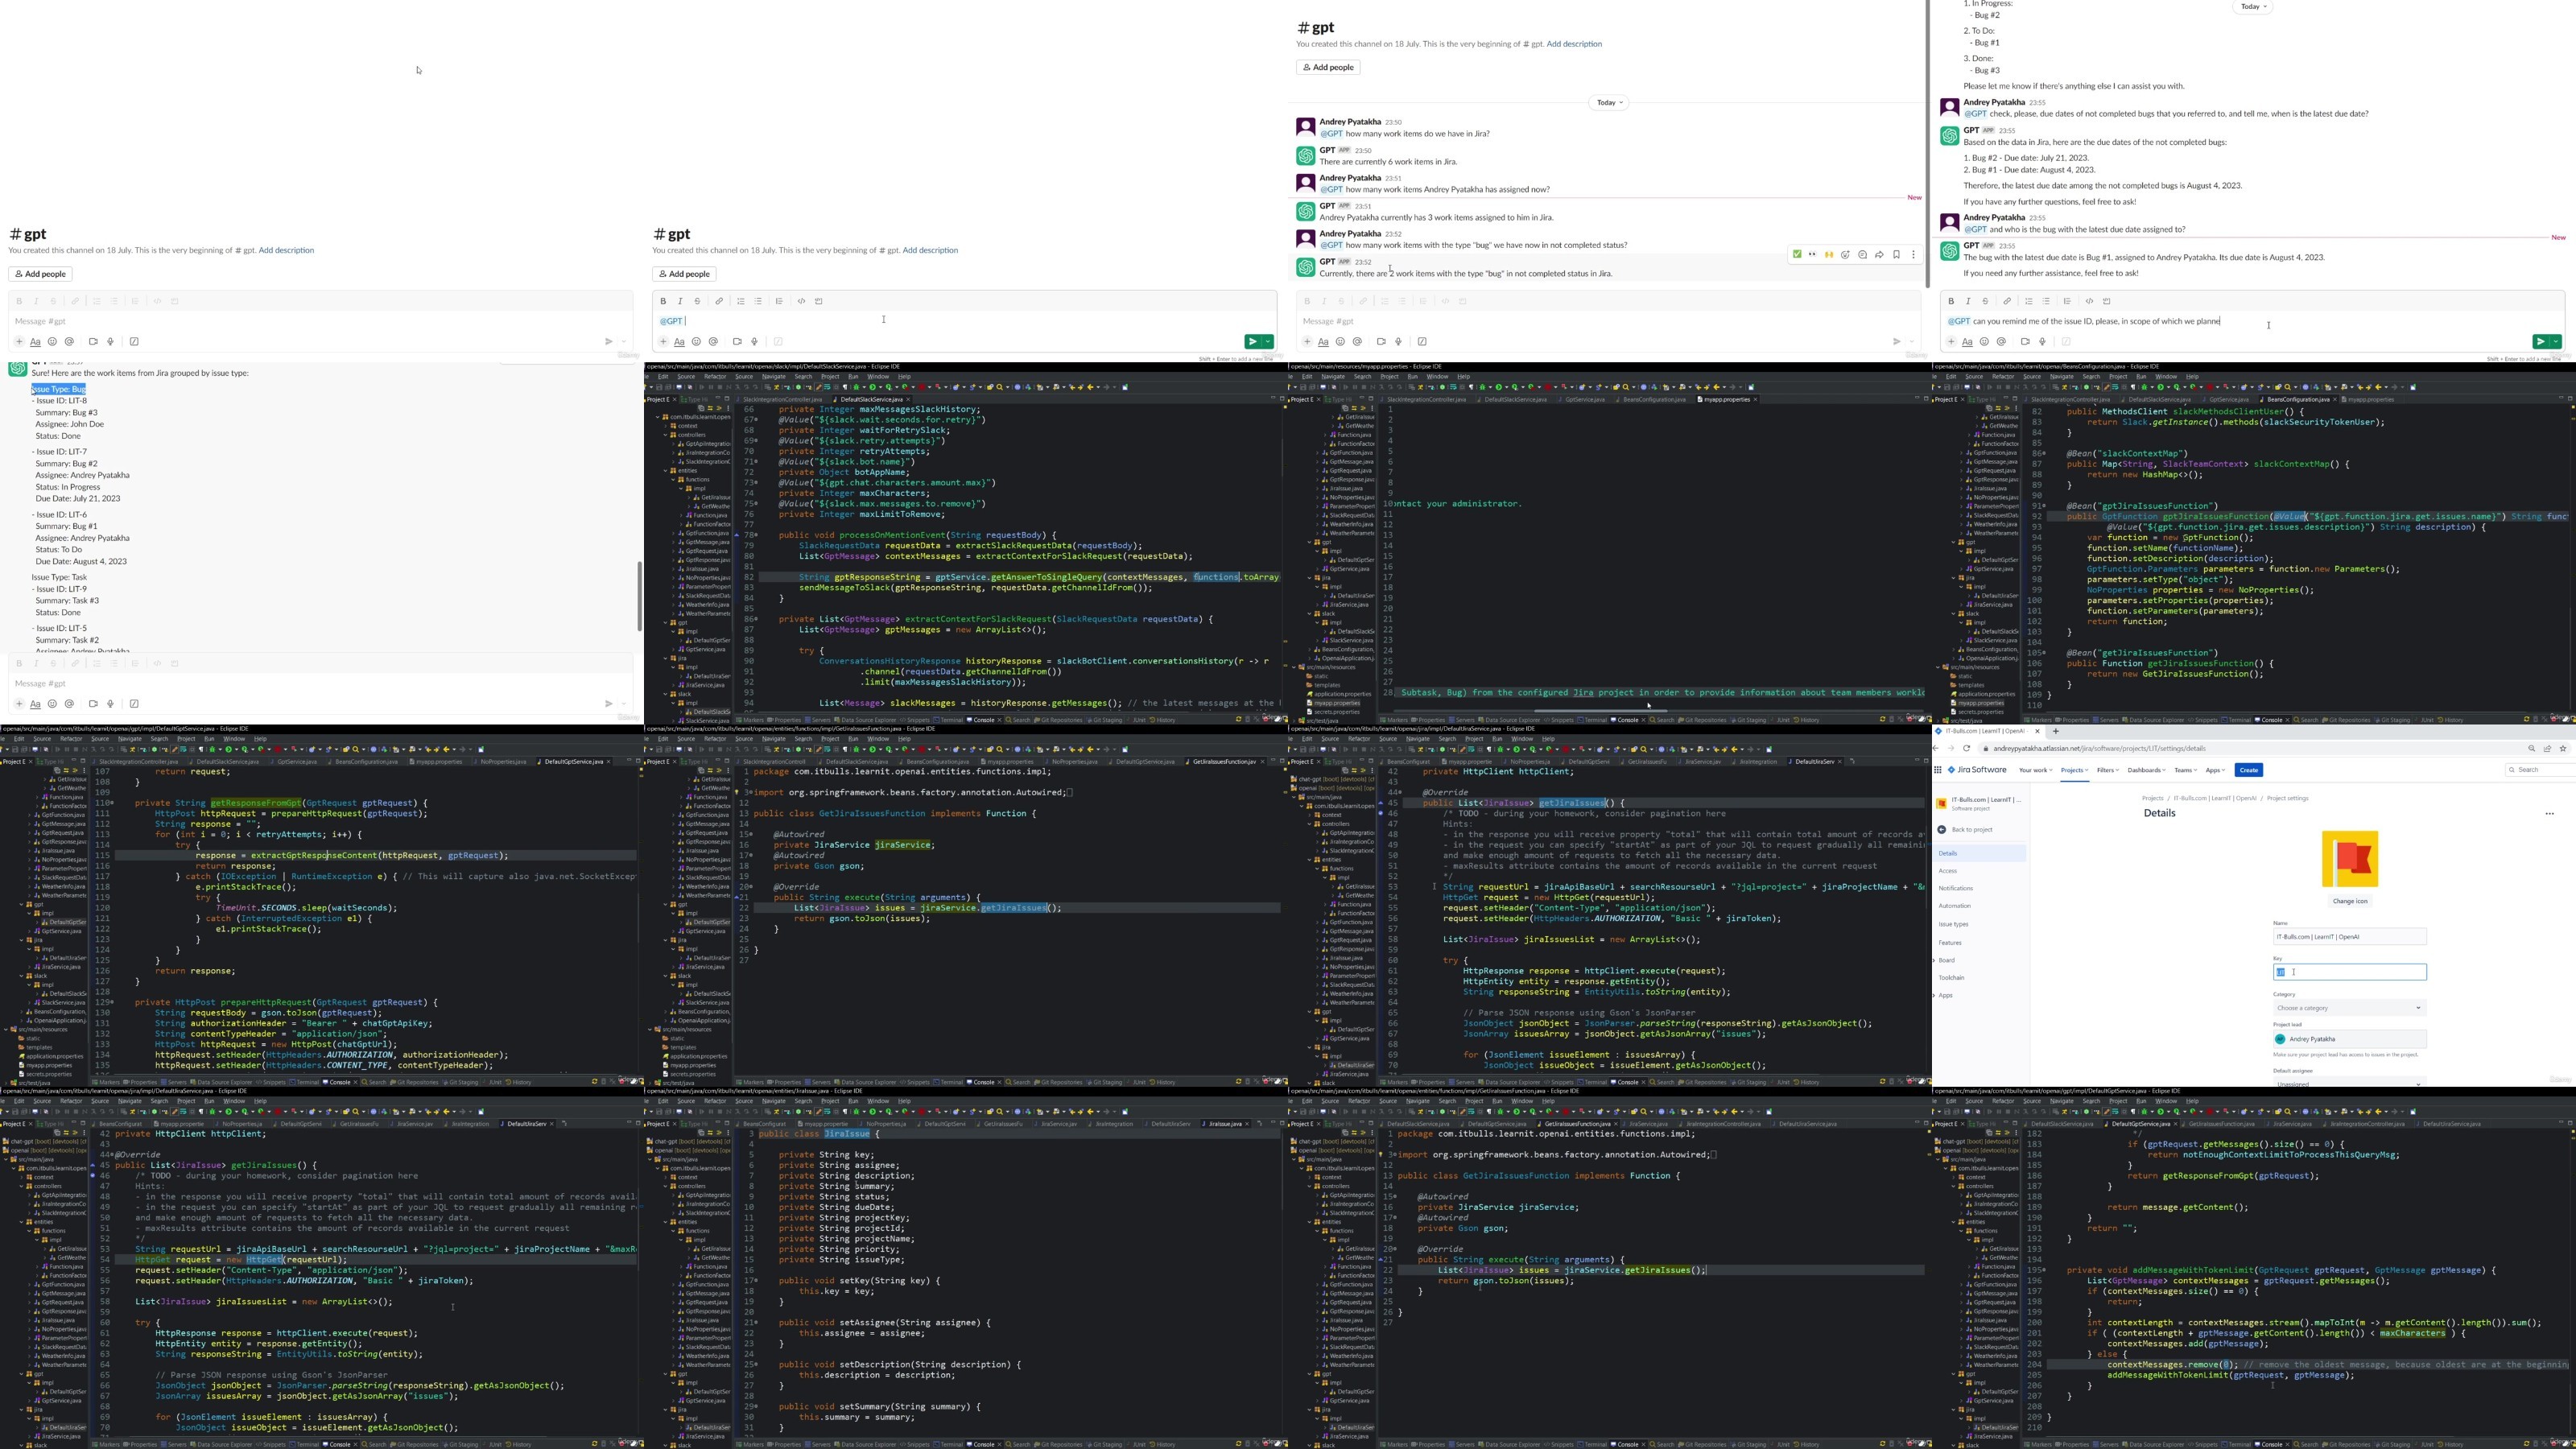Select Issue types in the Jira project settings sidebar
Image resolution: width=2576 pixels, height=1449 pixels.
pos(1953,924)
